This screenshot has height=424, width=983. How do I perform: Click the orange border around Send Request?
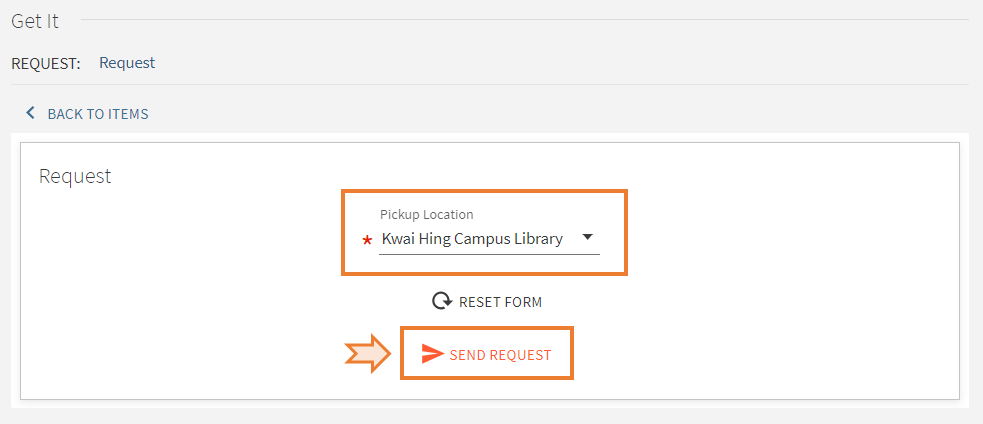click(x=487, y=328)
